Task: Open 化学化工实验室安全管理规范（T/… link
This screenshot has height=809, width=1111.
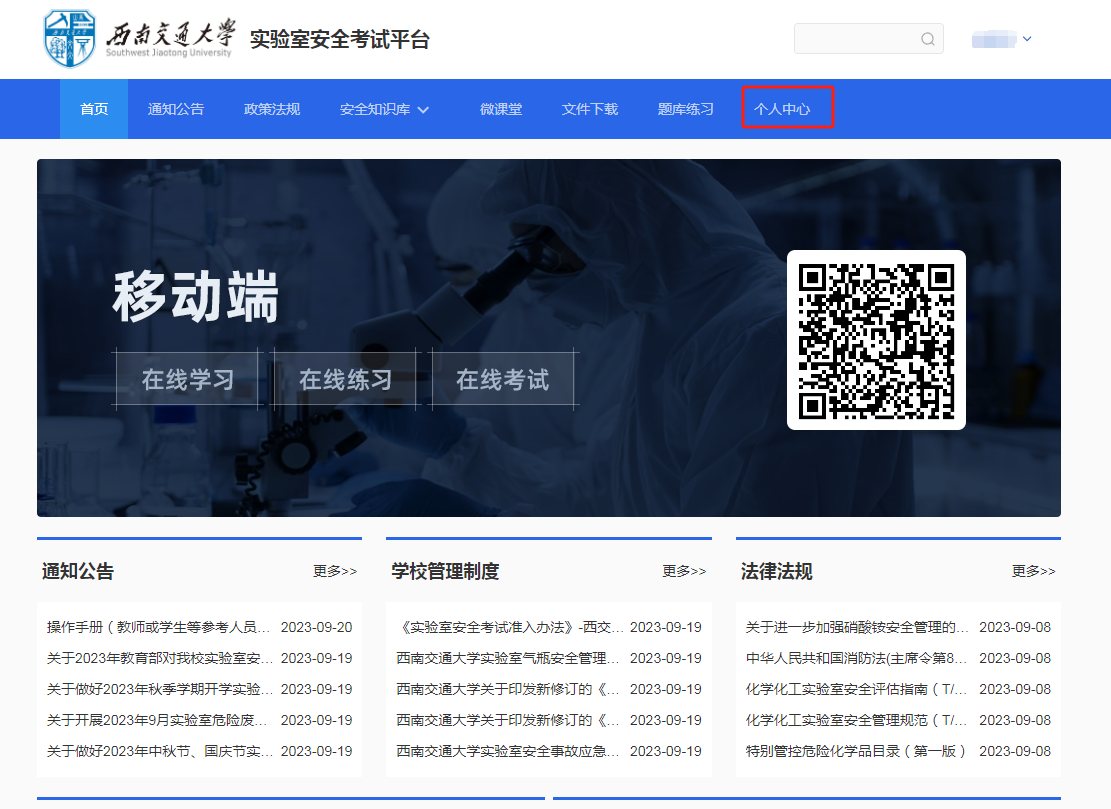Action: [x=857, y=720]
